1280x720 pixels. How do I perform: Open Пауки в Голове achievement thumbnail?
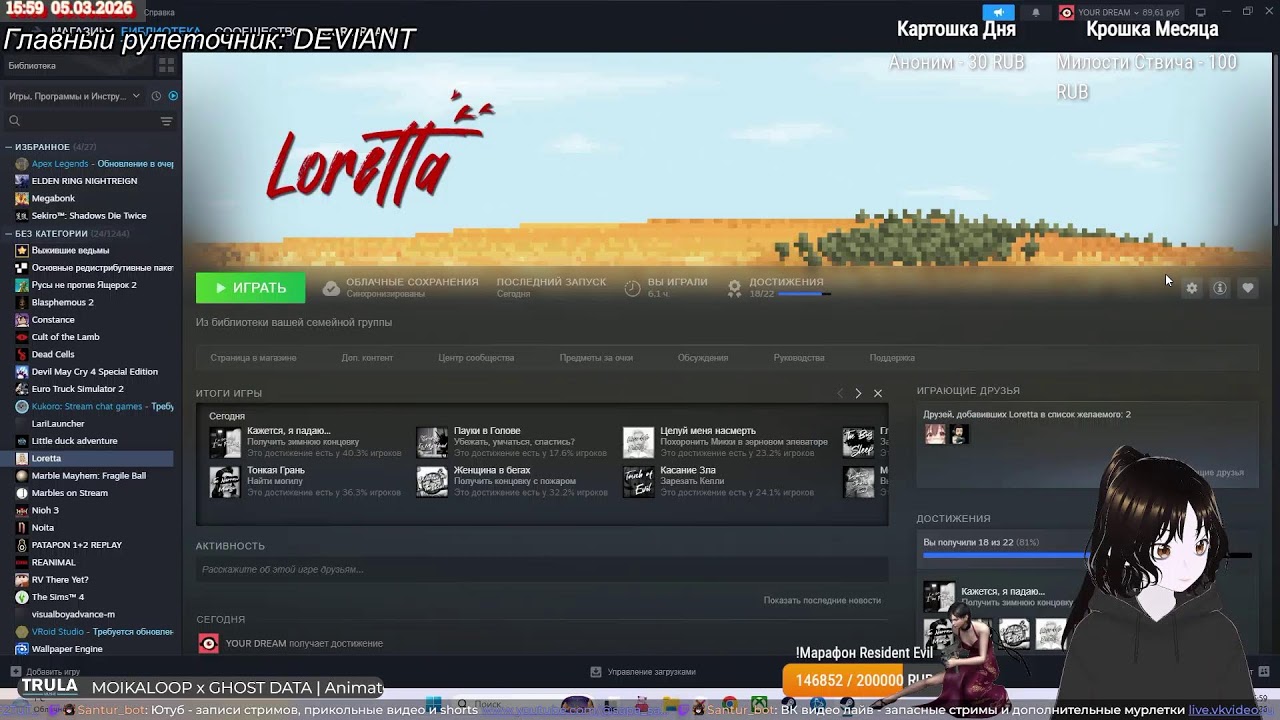[x=432, y=442]
